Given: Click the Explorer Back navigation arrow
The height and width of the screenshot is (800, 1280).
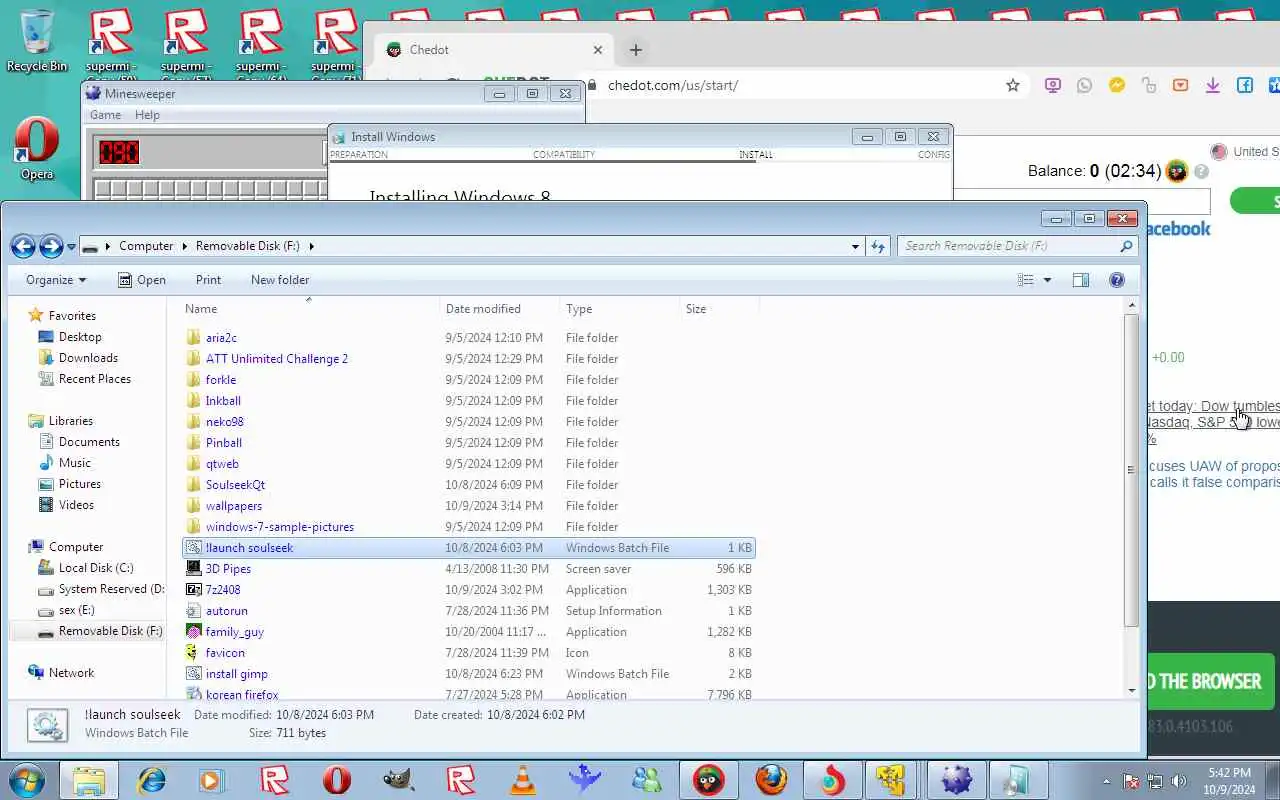Looking at the screenshot, I should [x=23, y=246].
